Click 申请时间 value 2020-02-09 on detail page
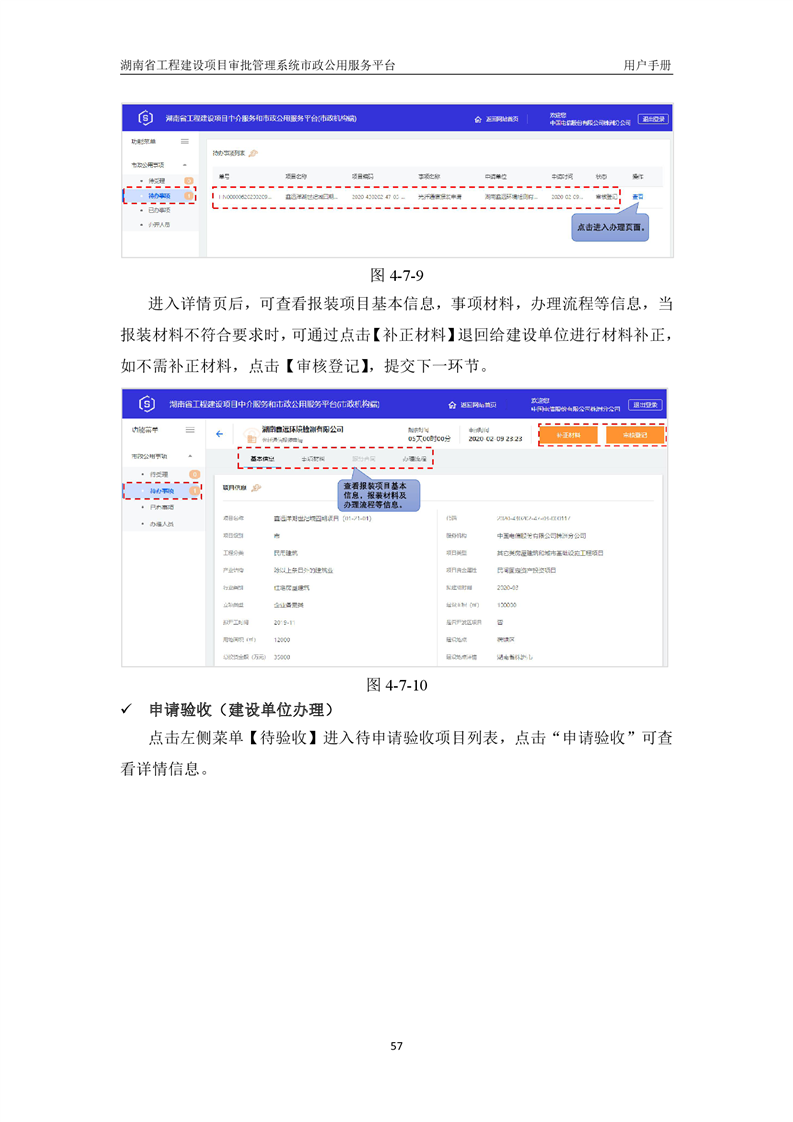 (x=495, y=439)
